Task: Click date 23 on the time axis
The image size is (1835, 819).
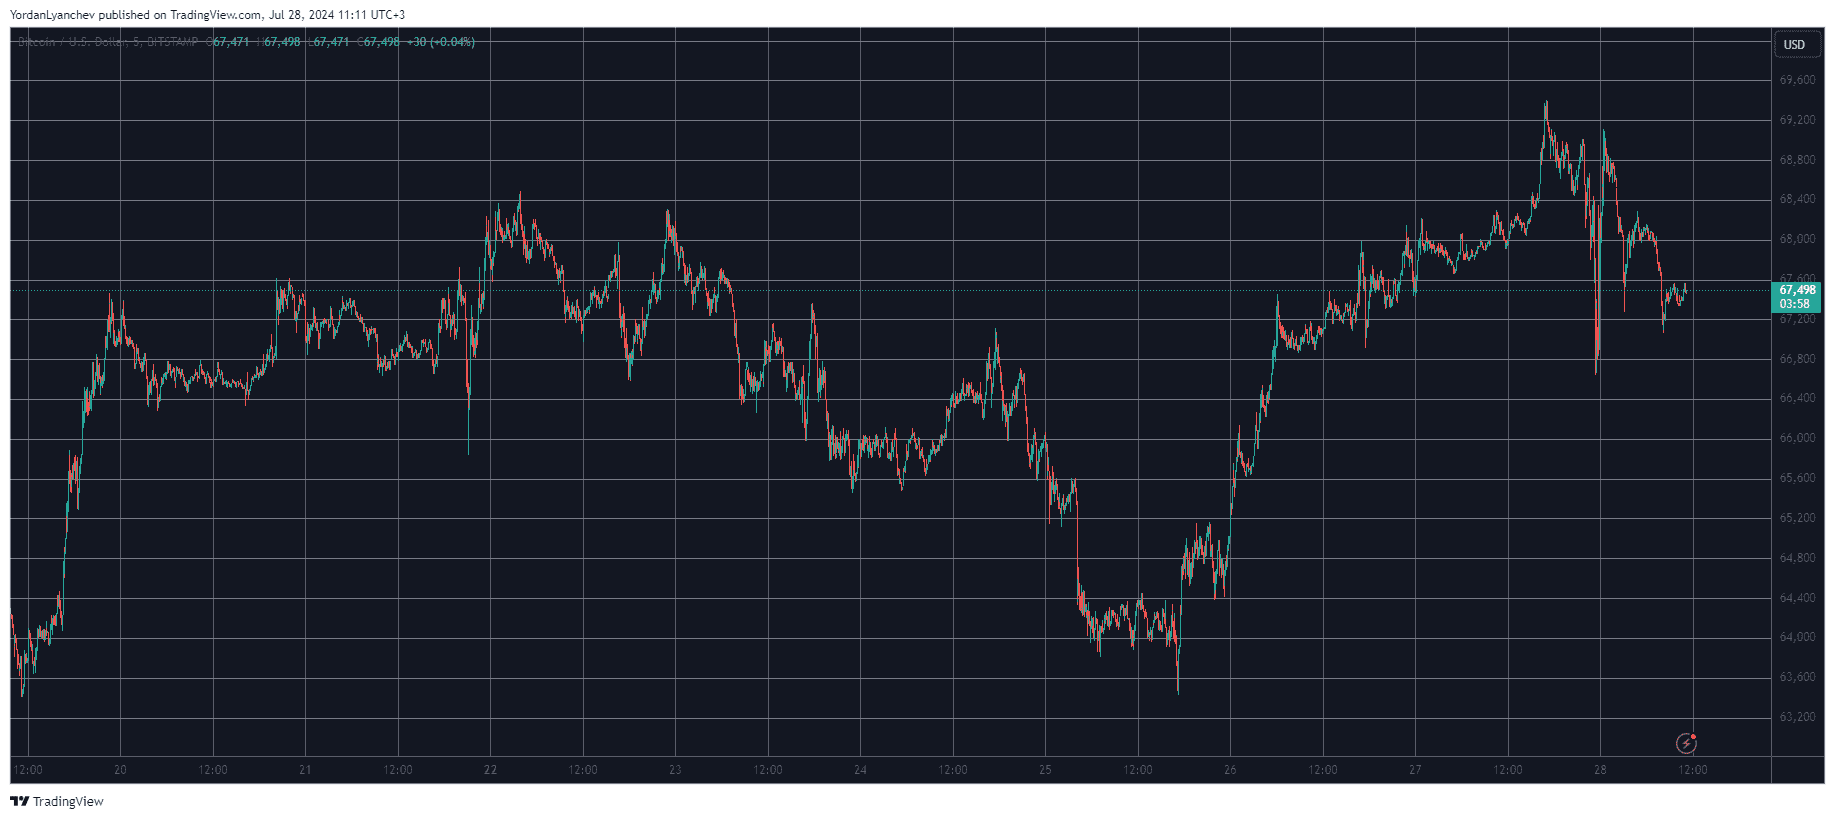Action: (675, 770)
